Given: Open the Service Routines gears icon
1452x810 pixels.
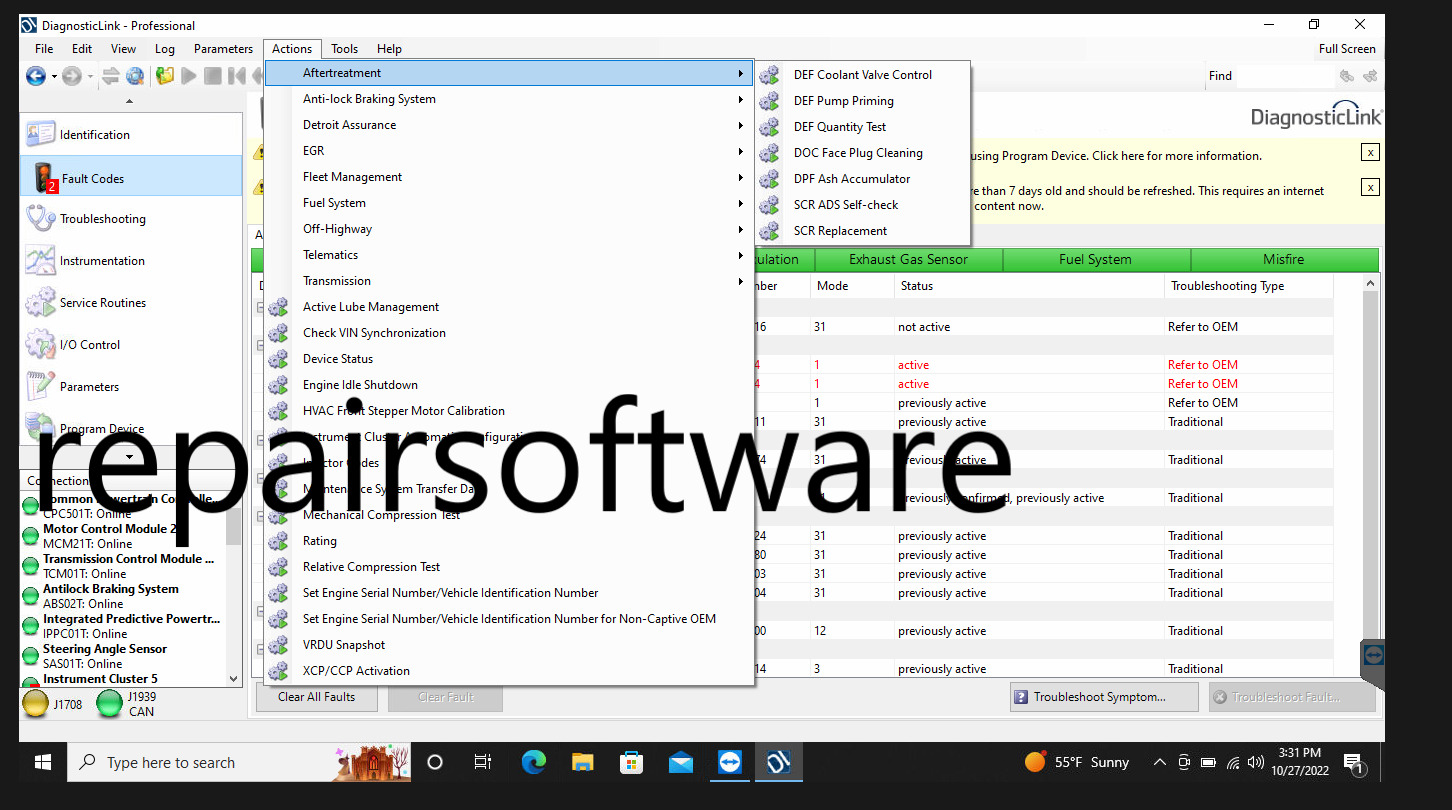Looking at the screenshot, I should (x=41, y=302).
